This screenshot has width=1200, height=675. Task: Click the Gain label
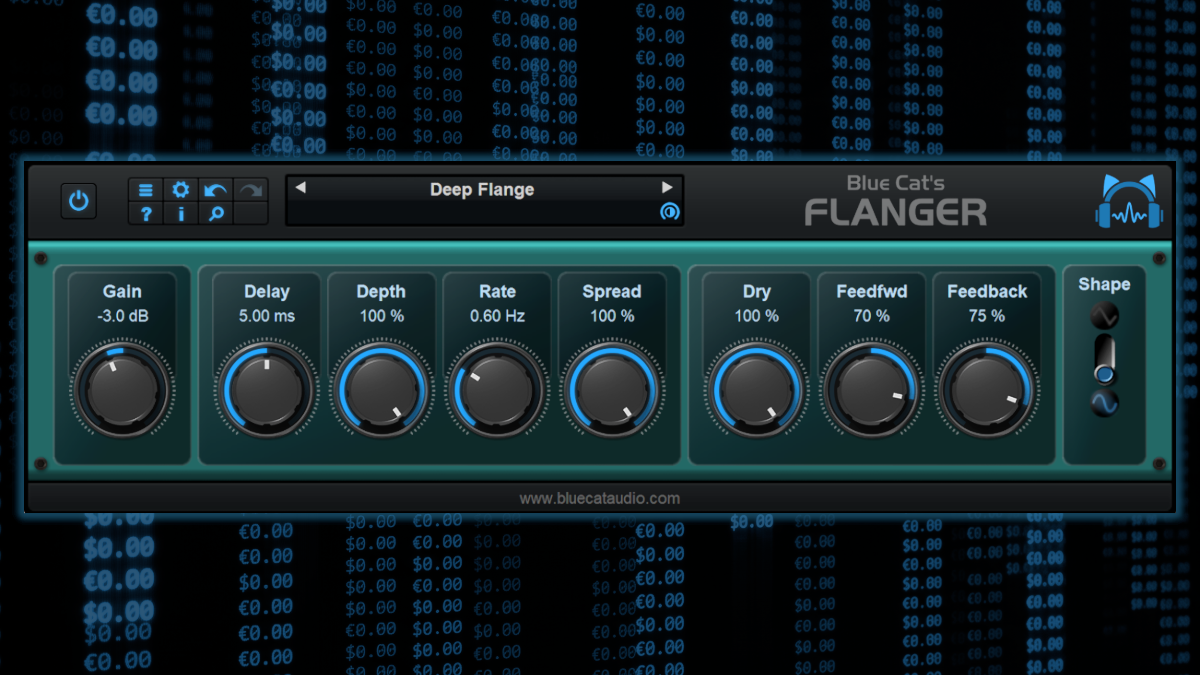coord(122,292)
